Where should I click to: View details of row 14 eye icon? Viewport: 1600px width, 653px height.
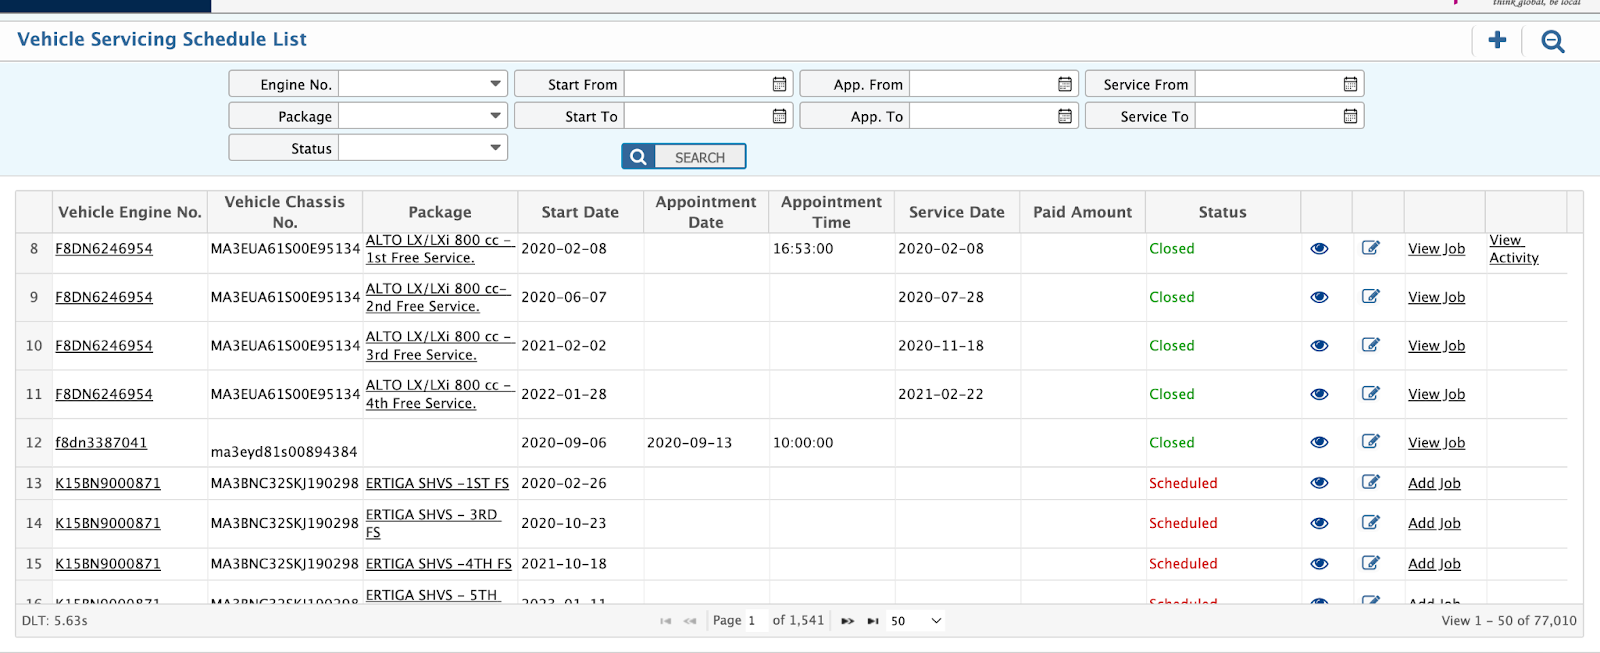click(x=1320, y=523)
